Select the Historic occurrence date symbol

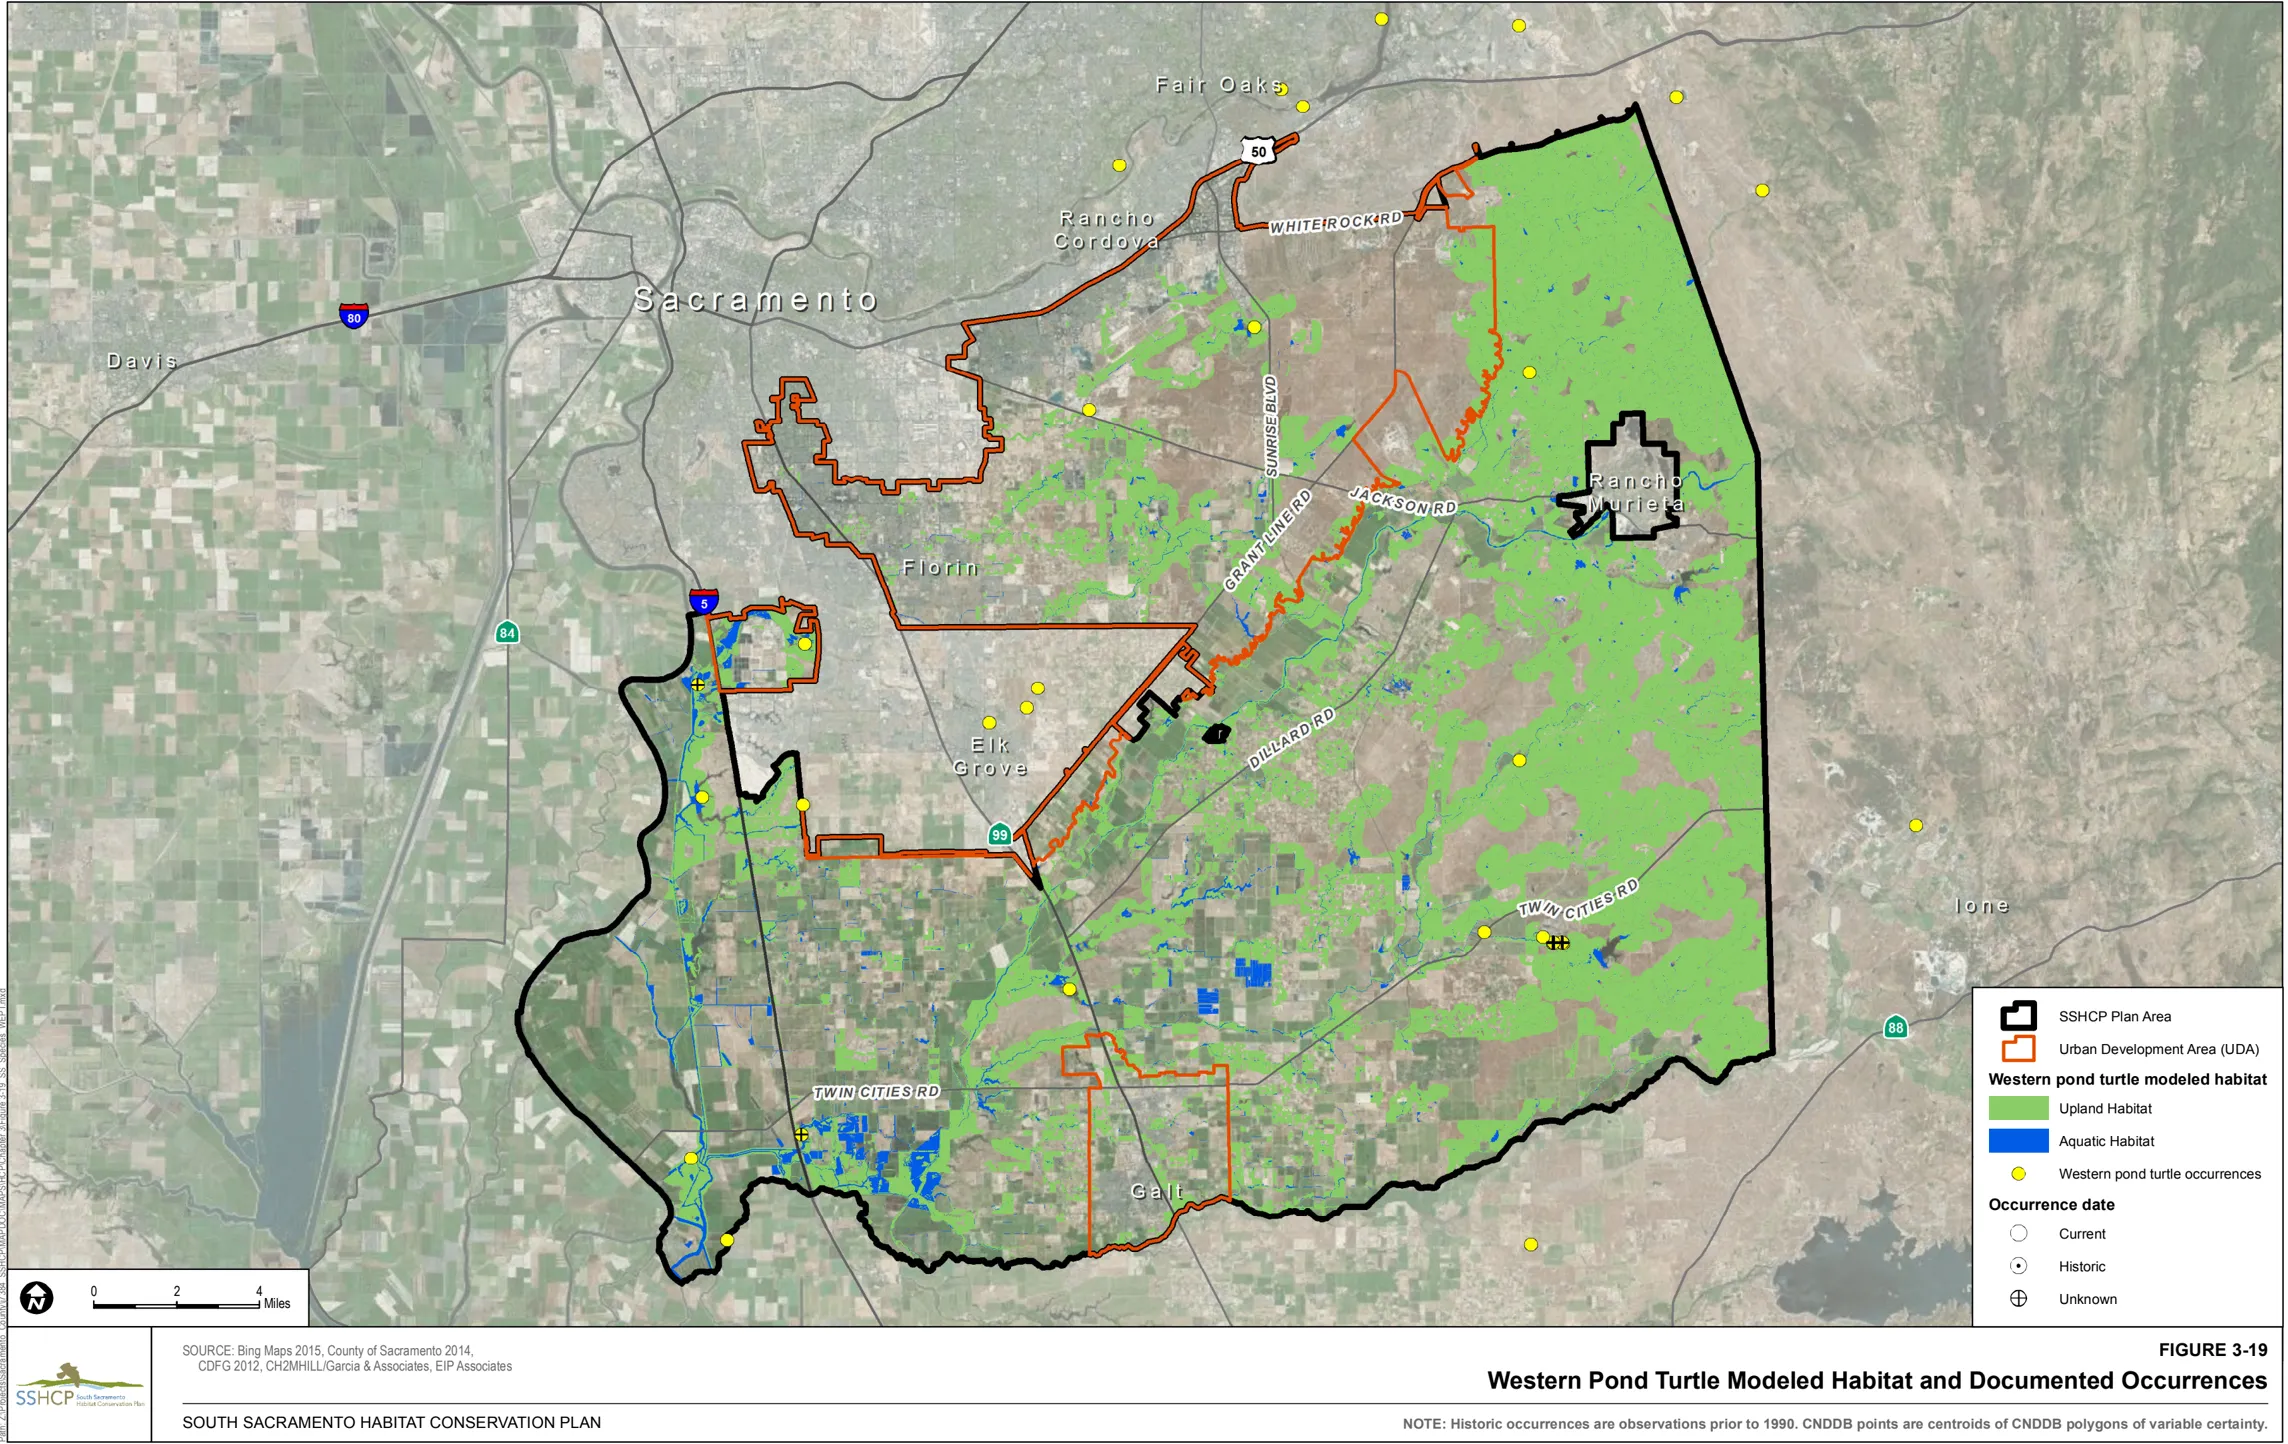click(x=2018, y=1266)
